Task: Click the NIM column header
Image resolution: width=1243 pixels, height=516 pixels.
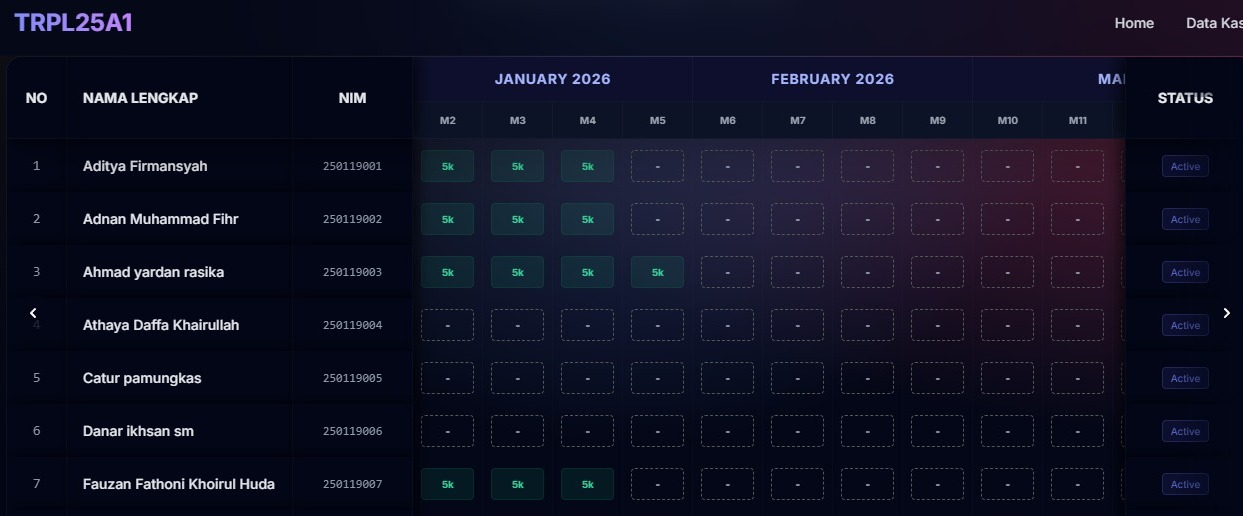Action: [x=352, y=98]
